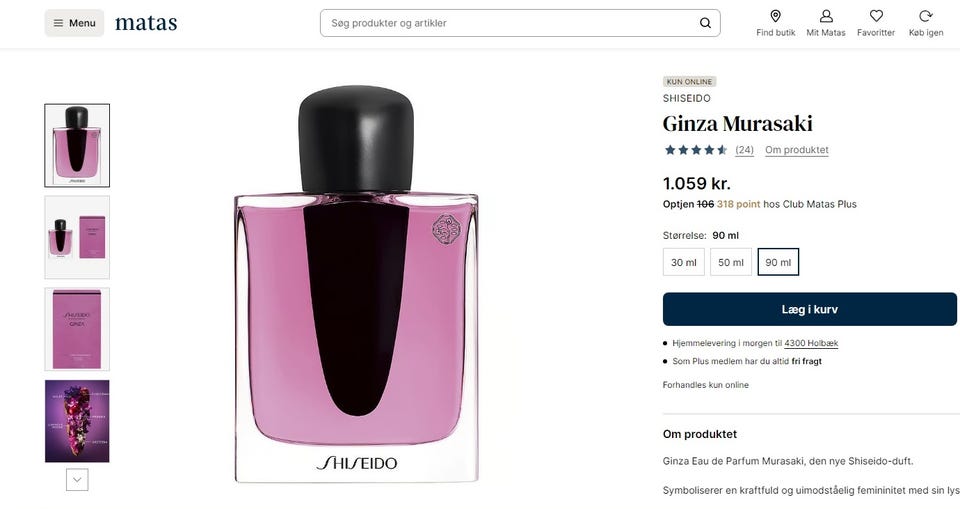Open Mit Matas account icon
This screenshot has height=509, width=960.
[x=826, y=16]
